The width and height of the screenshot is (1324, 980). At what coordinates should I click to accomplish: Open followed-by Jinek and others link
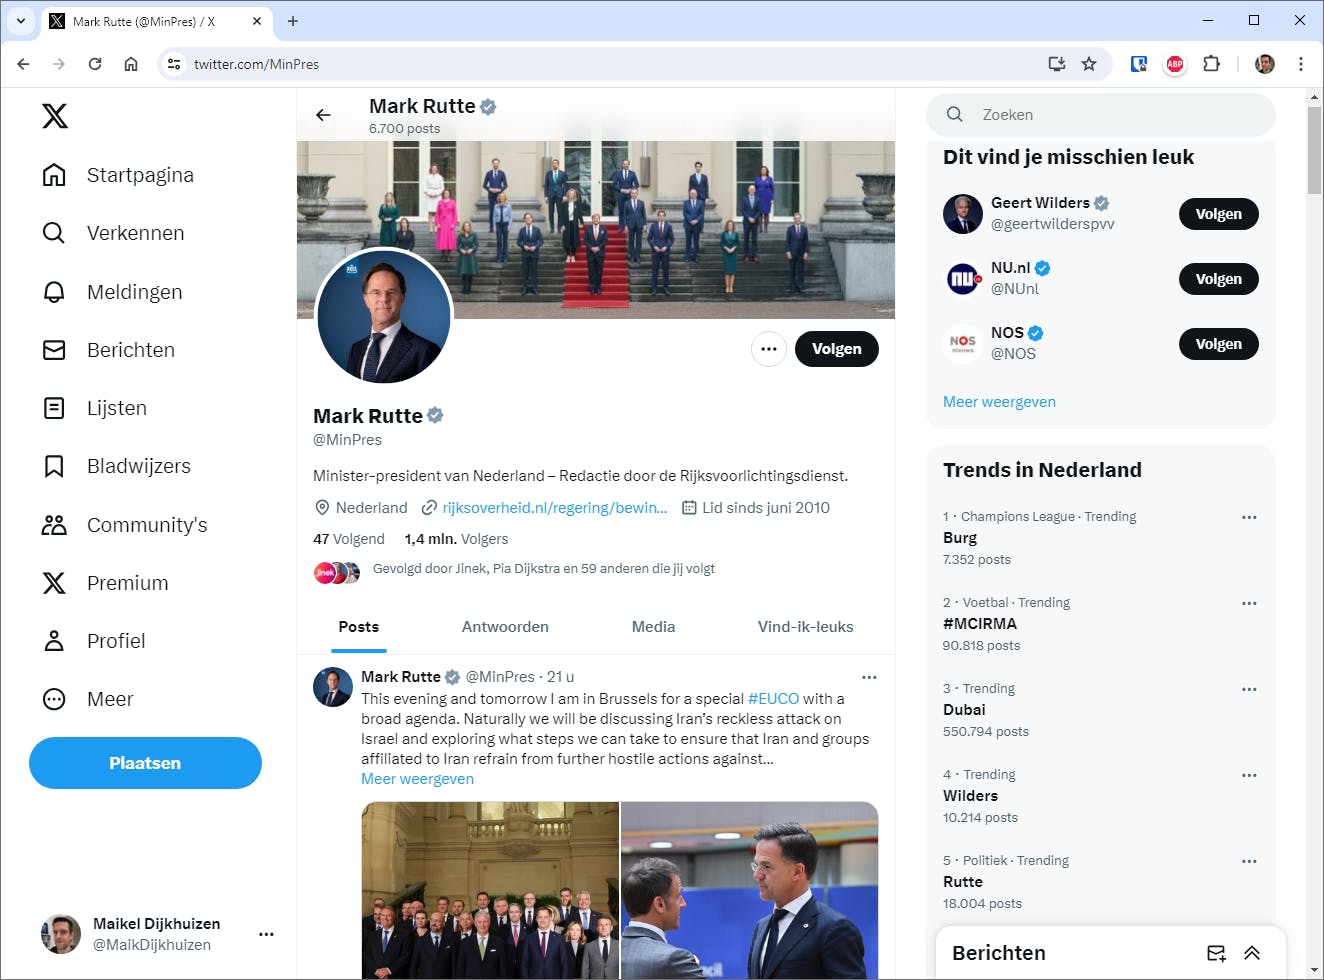point(544,569)
